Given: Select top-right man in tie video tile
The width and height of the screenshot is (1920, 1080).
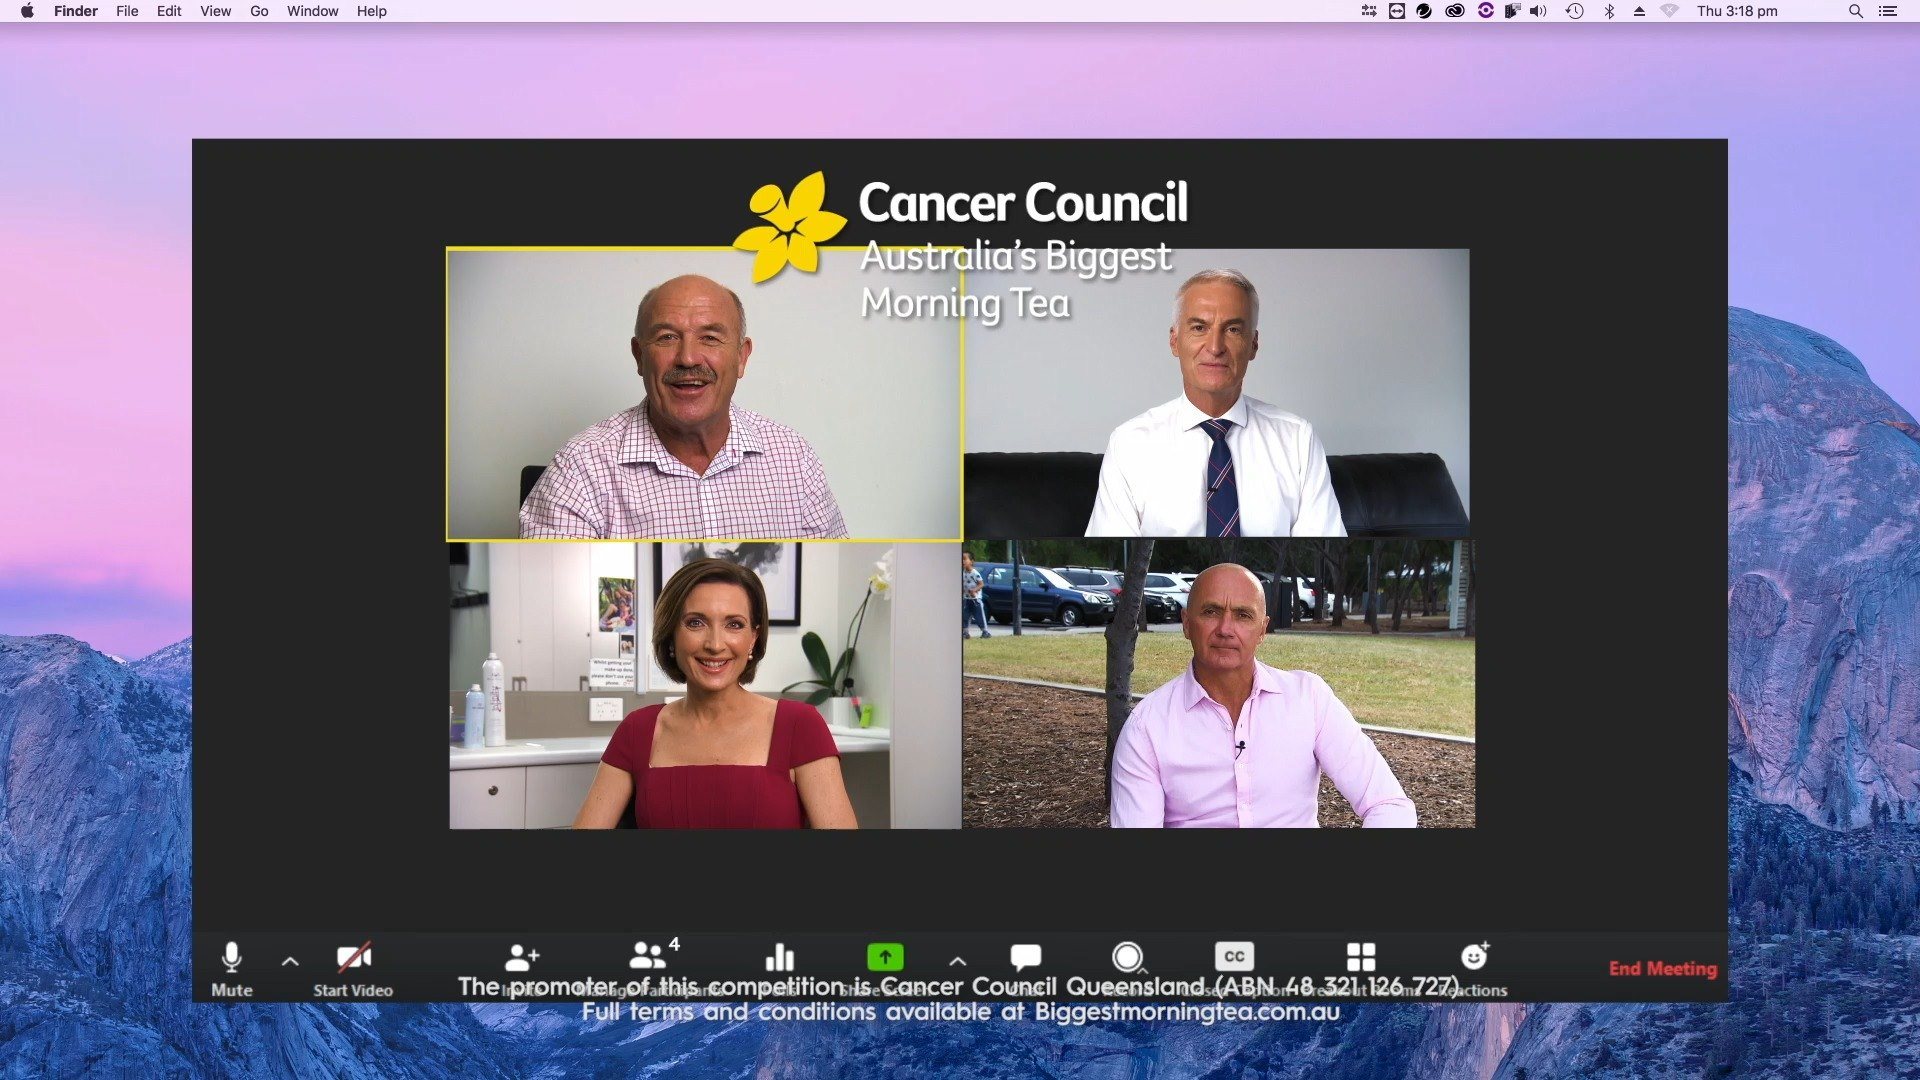Looking at the screenshot, I should 1216,394.
